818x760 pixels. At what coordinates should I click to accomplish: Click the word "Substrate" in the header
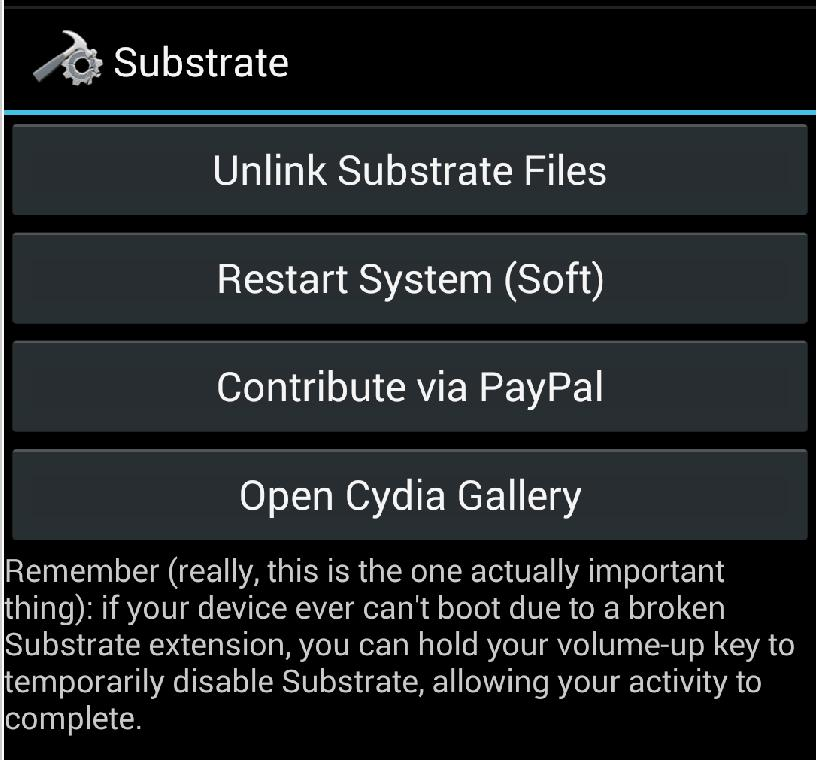(x=200, y=62)
